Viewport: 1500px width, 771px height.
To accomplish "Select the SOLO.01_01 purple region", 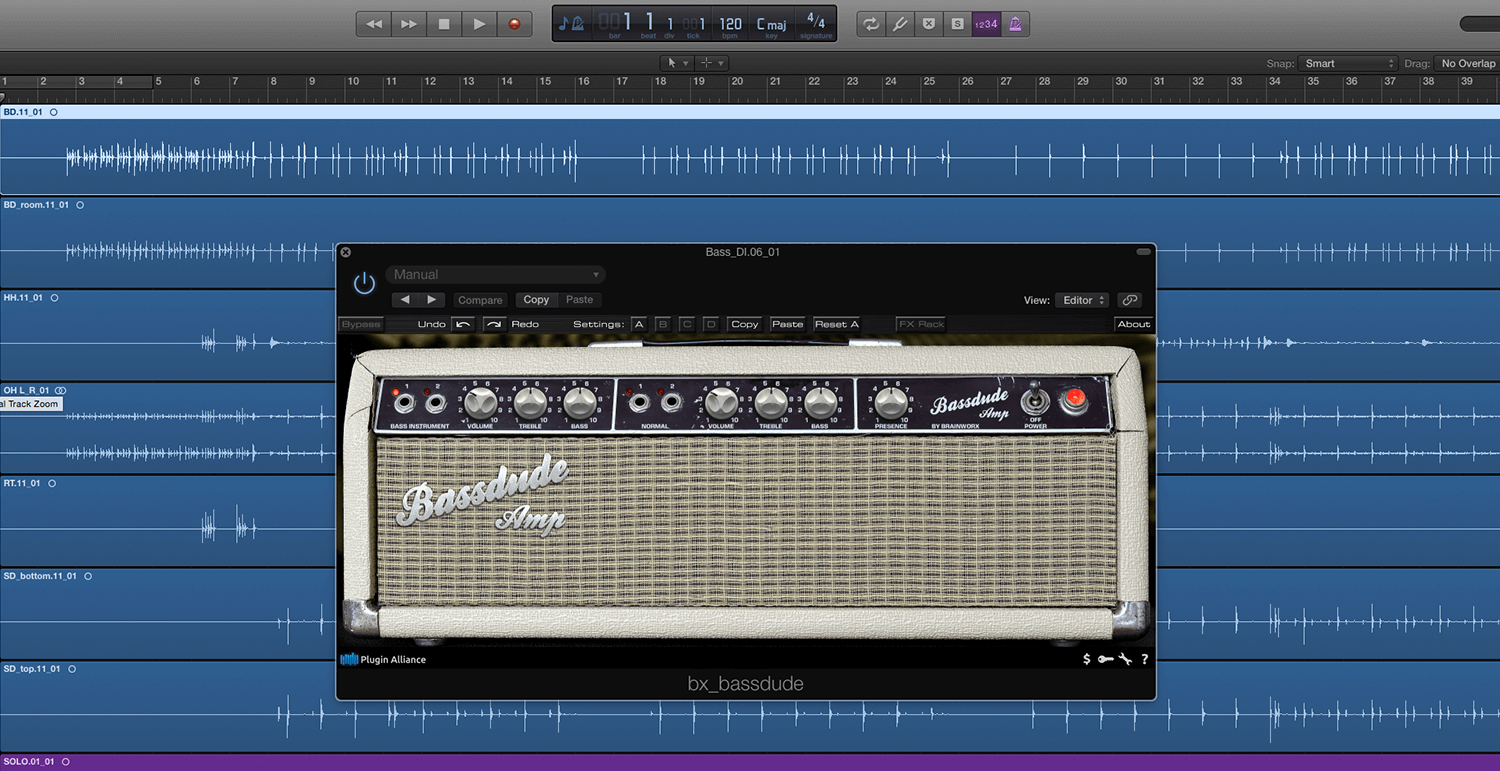I will (x=750, y=763).
